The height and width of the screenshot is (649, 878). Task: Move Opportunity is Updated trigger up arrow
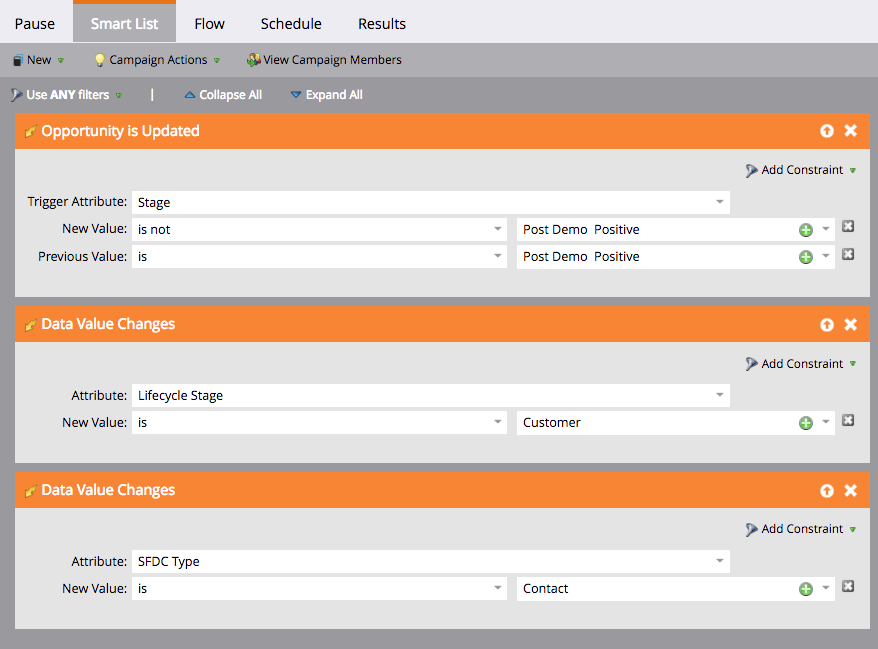[x=827, y=131]
